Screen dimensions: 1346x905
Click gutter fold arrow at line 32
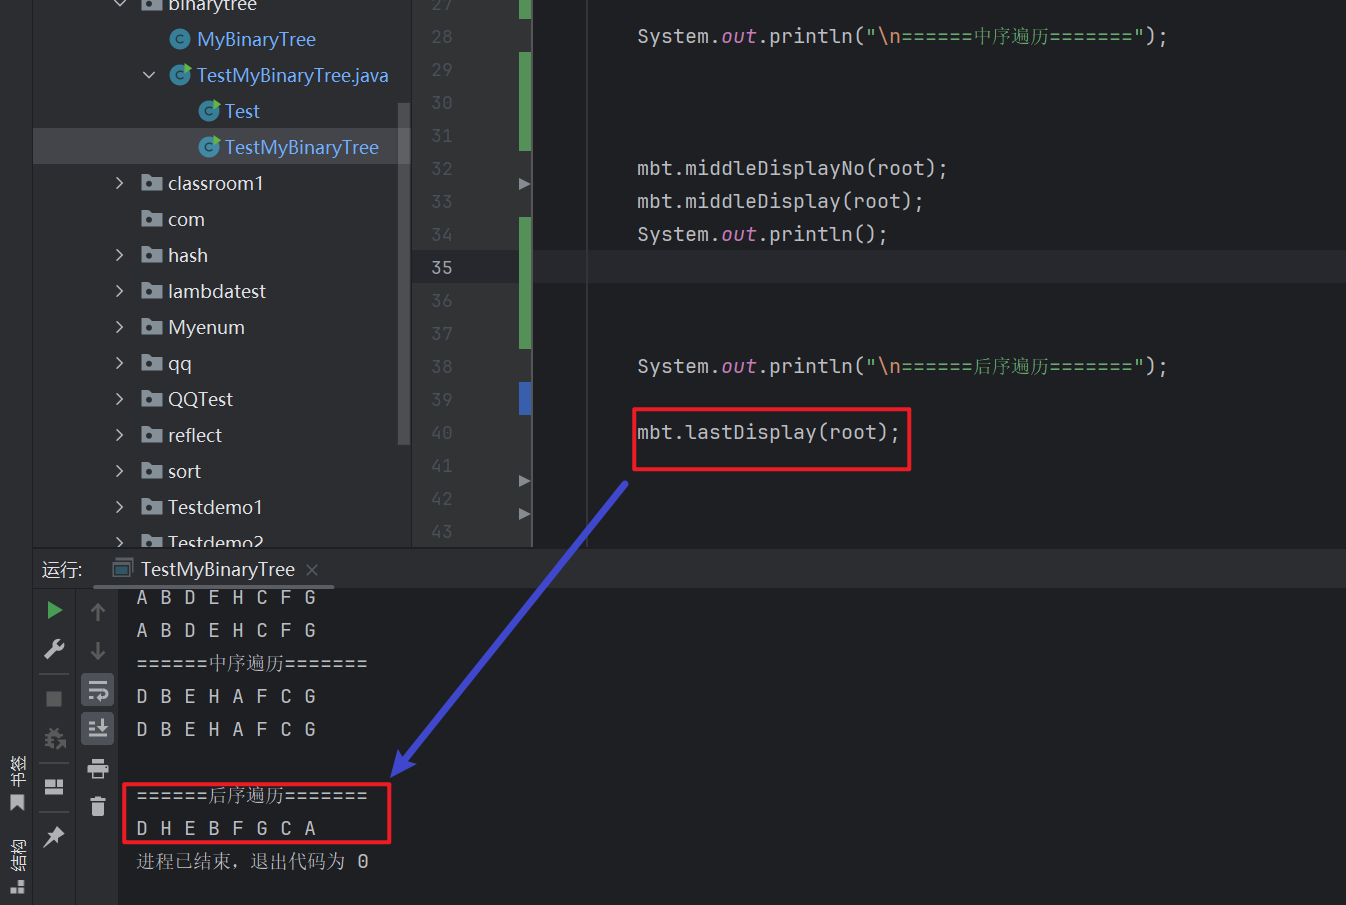coord(524,184)
